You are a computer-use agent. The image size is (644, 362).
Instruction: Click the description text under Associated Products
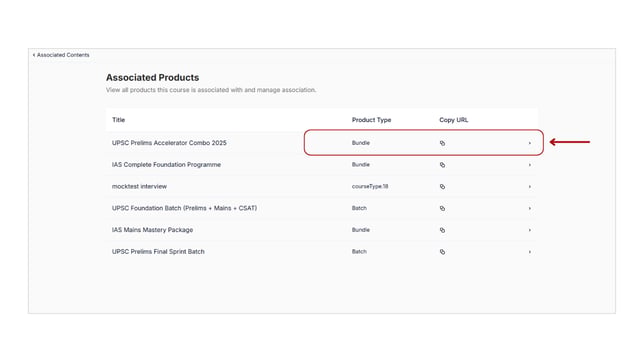click(211, 90)
